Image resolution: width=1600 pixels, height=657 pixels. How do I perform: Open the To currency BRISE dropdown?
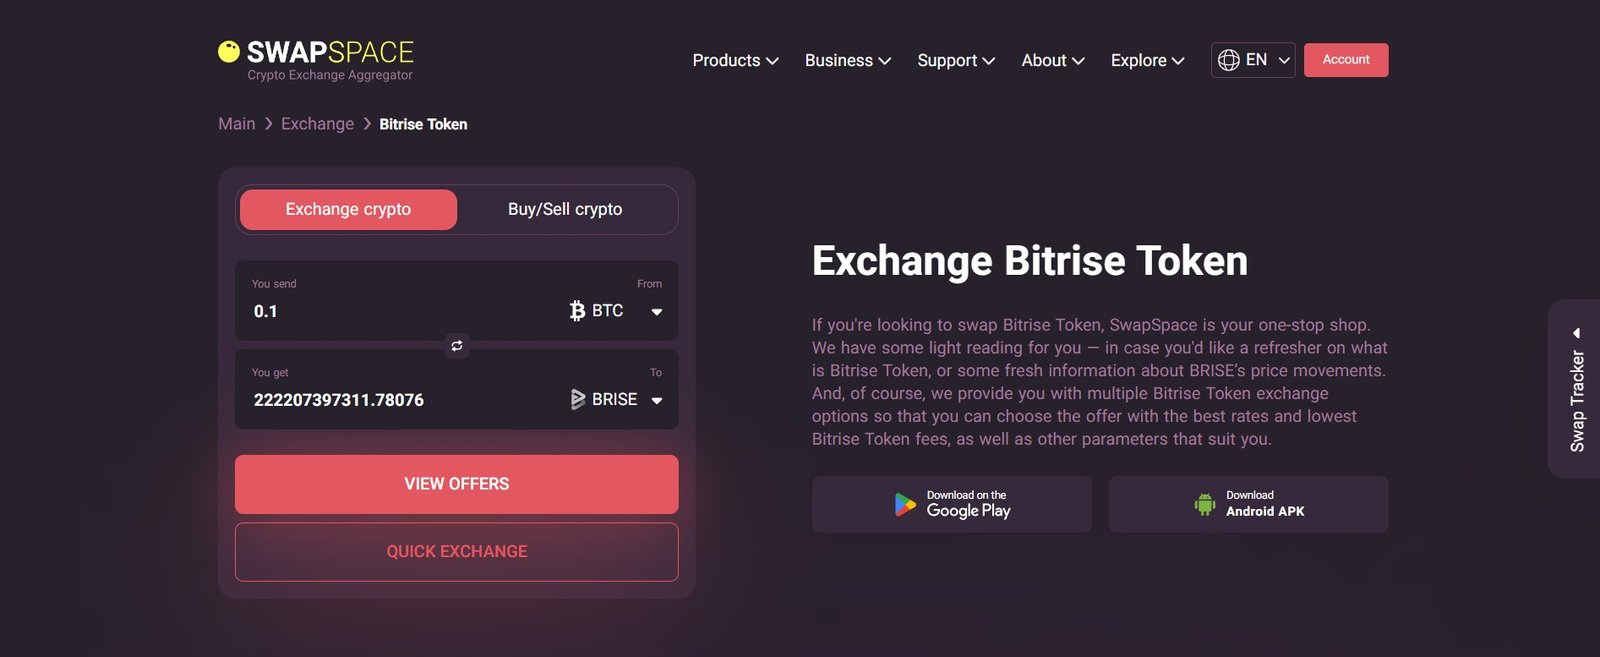656,401
